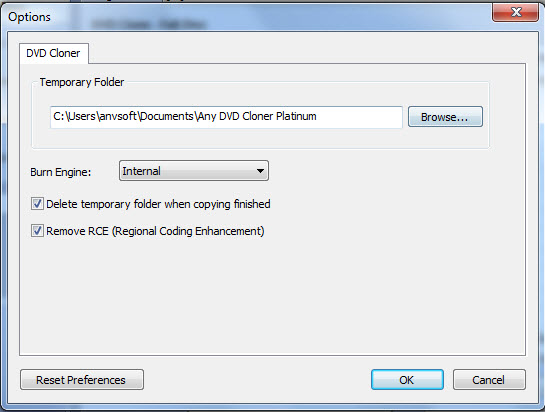The image size is (545, 412).
Task: Select the DVD Cloner tab
Action: (54, 53)
